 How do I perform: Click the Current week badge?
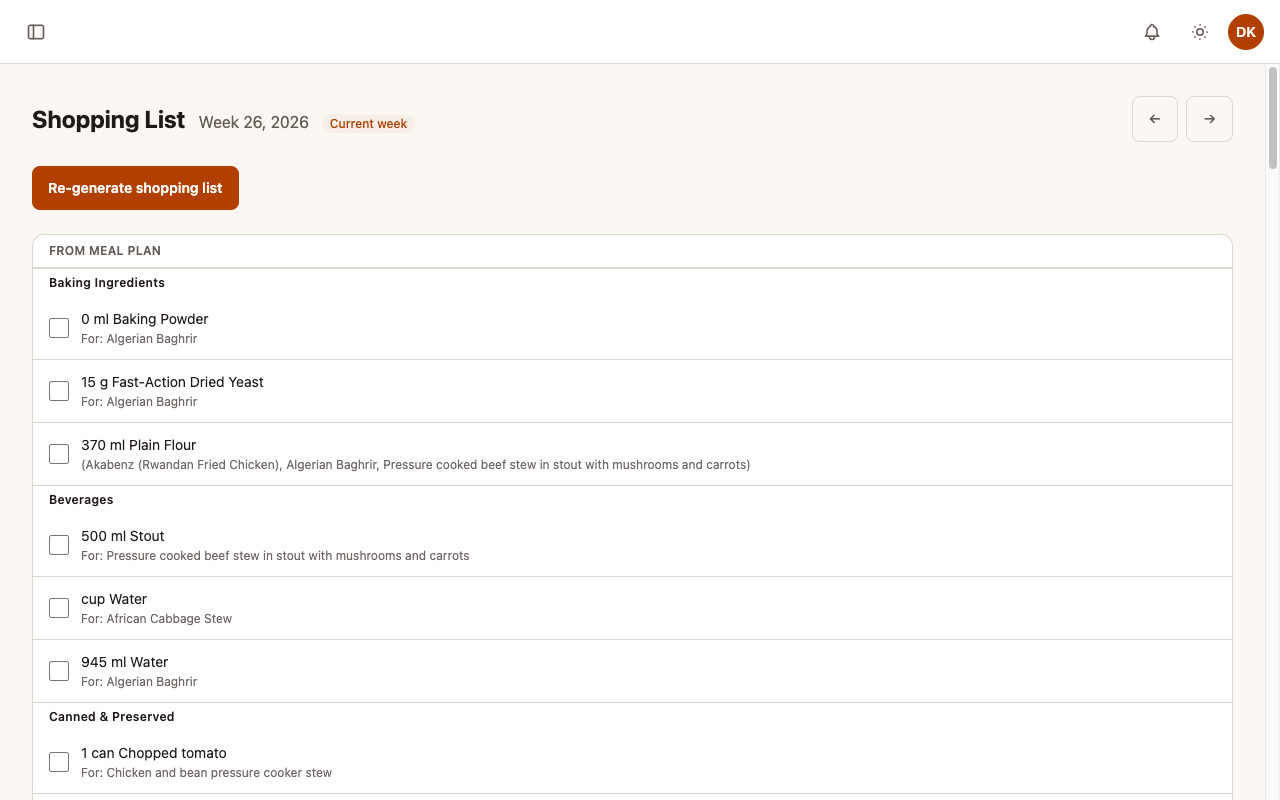point(368,124)
